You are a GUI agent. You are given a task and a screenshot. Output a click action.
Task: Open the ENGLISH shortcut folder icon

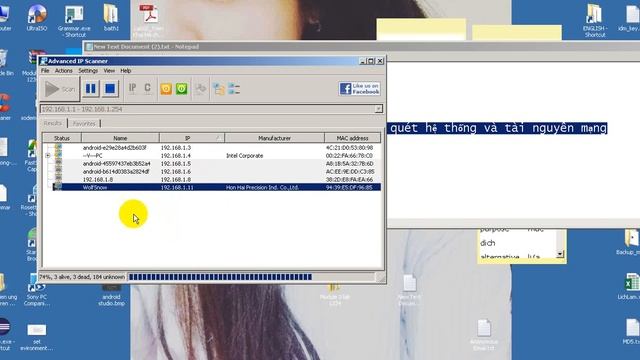(x=594, y=20)
